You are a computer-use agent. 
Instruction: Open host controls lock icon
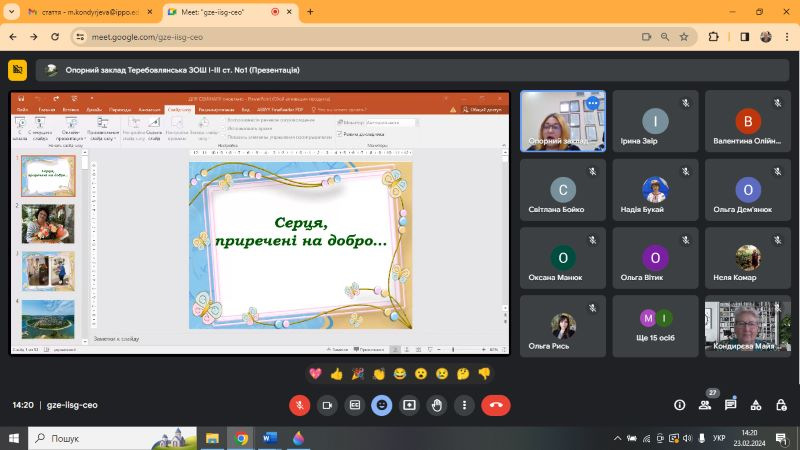coord(781,405)
